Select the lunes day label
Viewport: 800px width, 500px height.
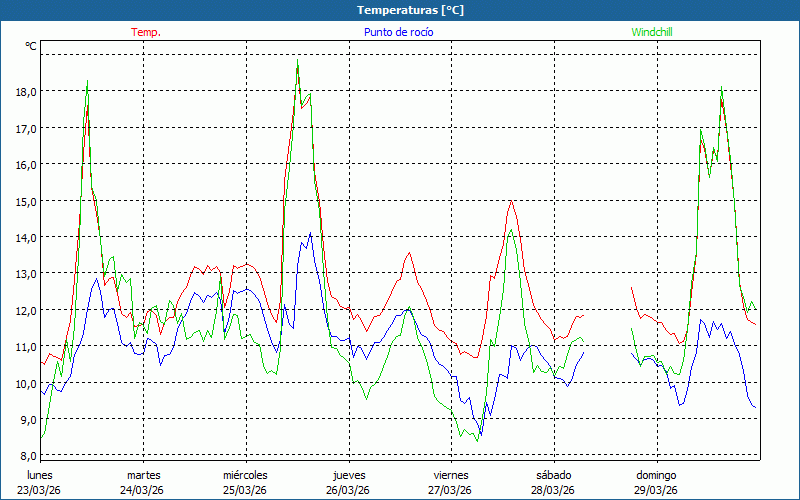click(x=40, y=475)
